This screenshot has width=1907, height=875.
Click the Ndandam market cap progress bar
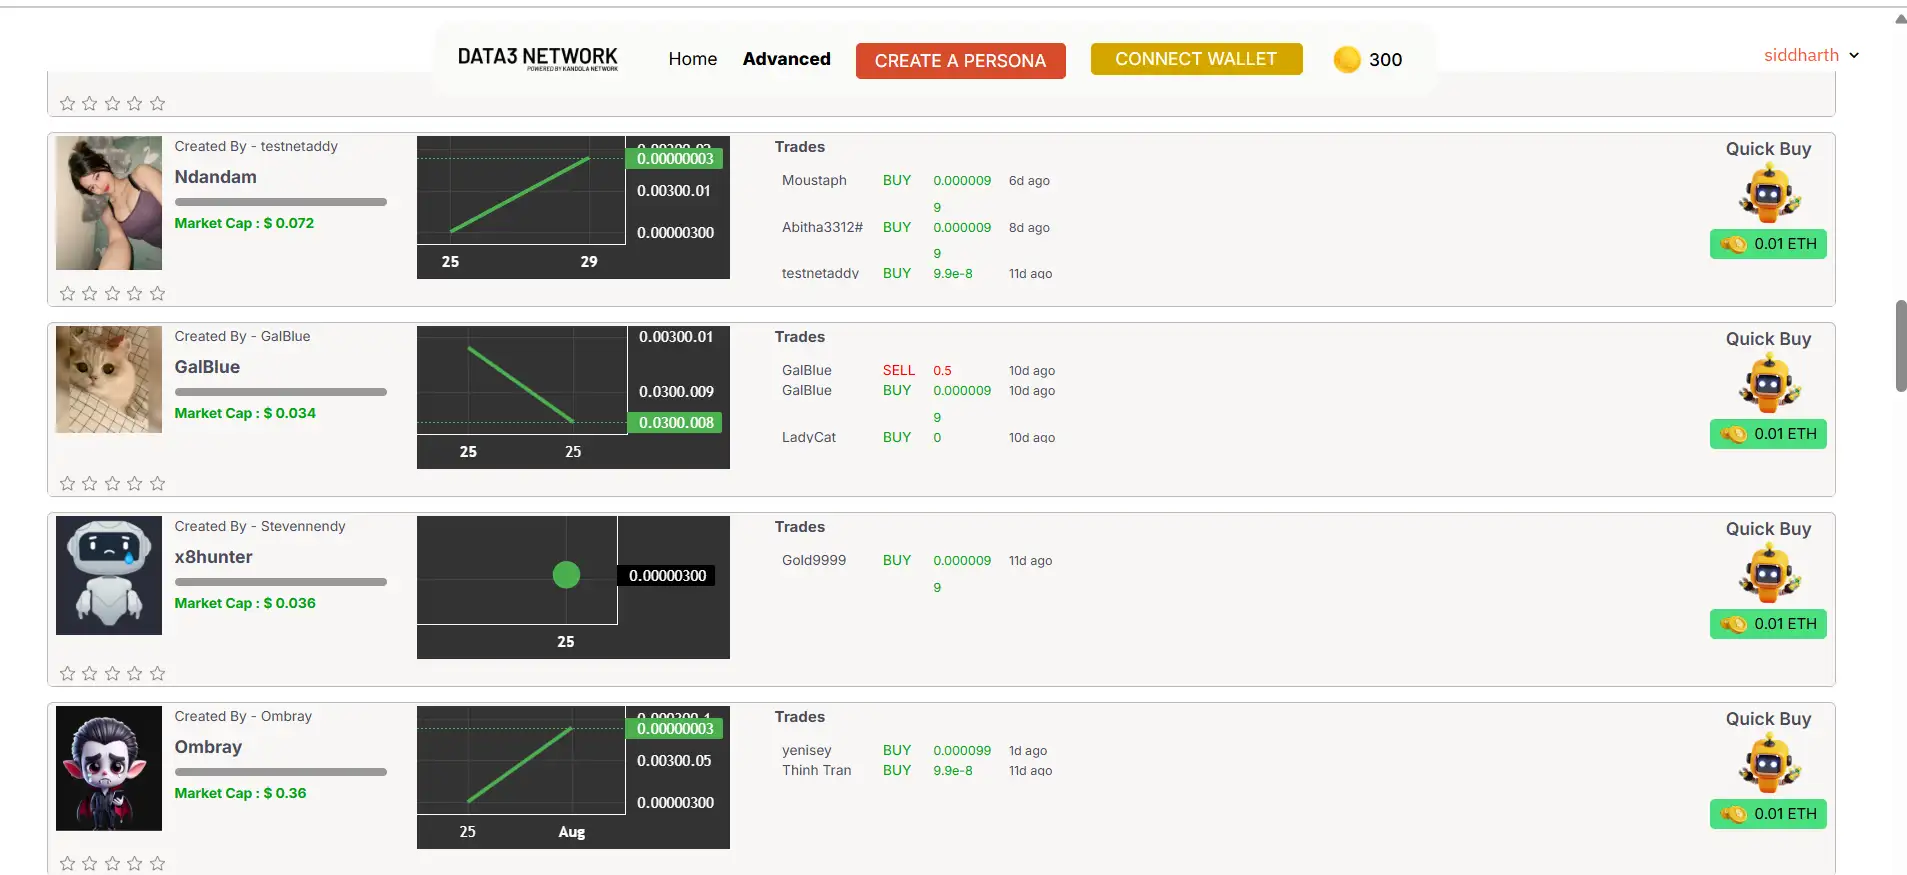(280, 202)
